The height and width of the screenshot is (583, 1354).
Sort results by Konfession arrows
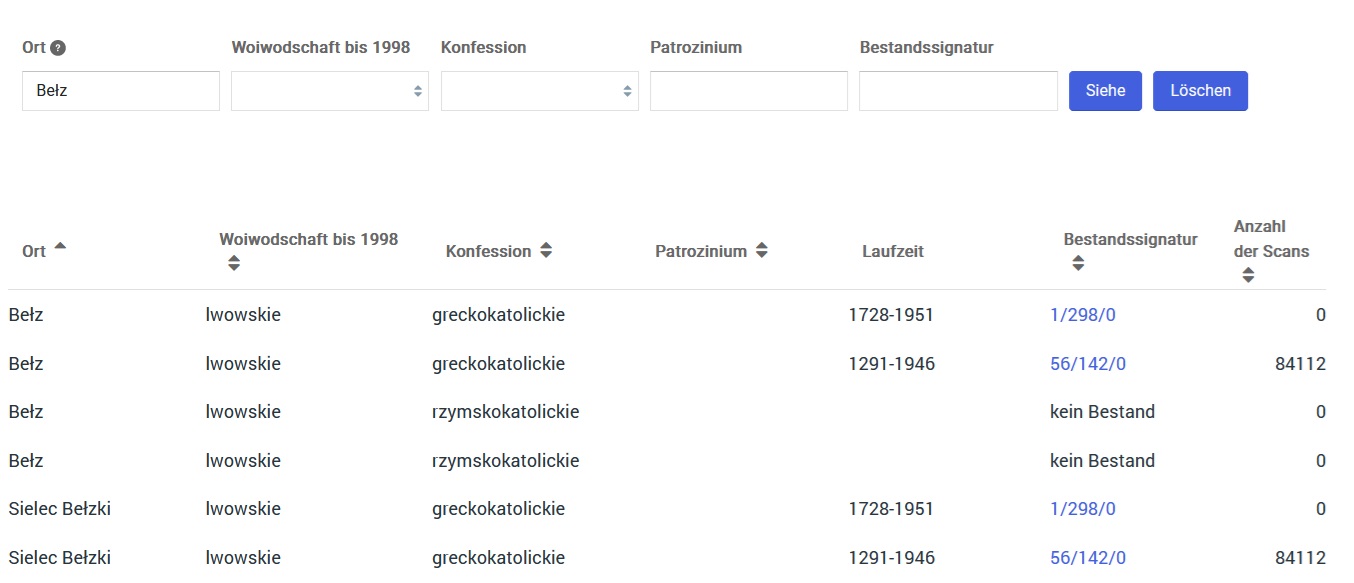pos(546,251)
